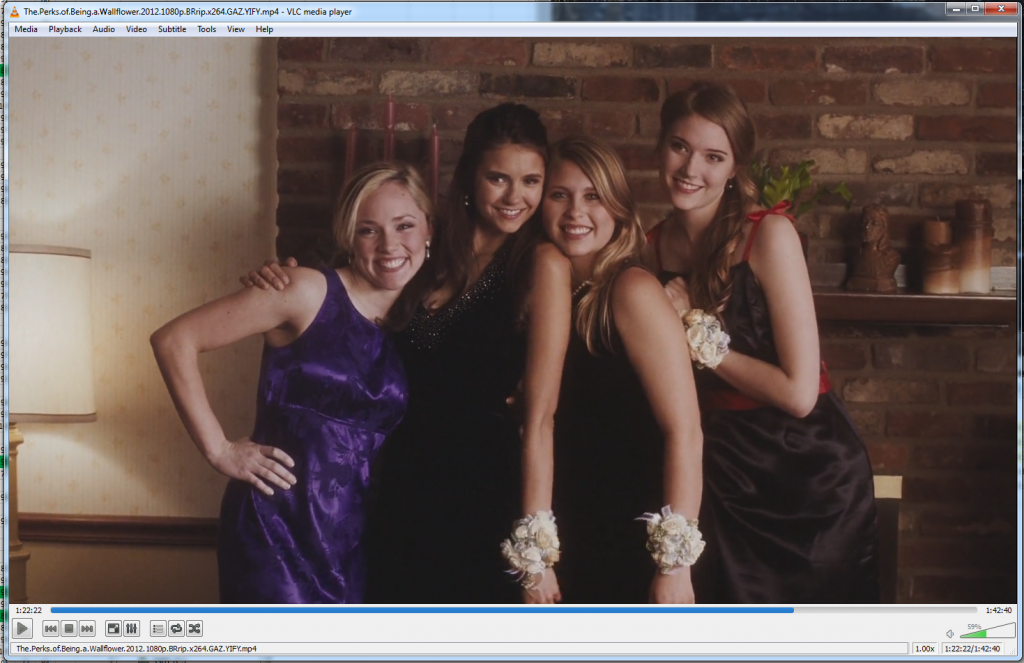The height and width of the screenshot is (663, 1024).
Task: Toggle remaining time via 1:42:40 label
Action: click(998, 610)
